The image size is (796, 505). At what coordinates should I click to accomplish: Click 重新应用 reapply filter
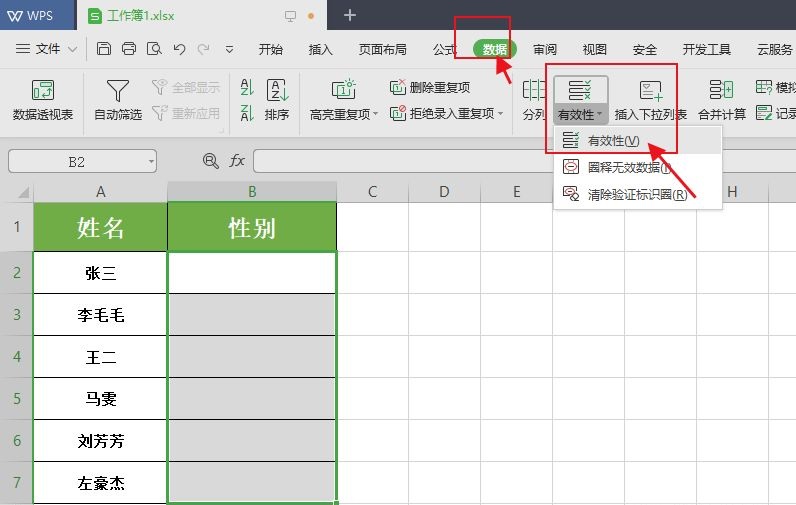click(186, 113)
